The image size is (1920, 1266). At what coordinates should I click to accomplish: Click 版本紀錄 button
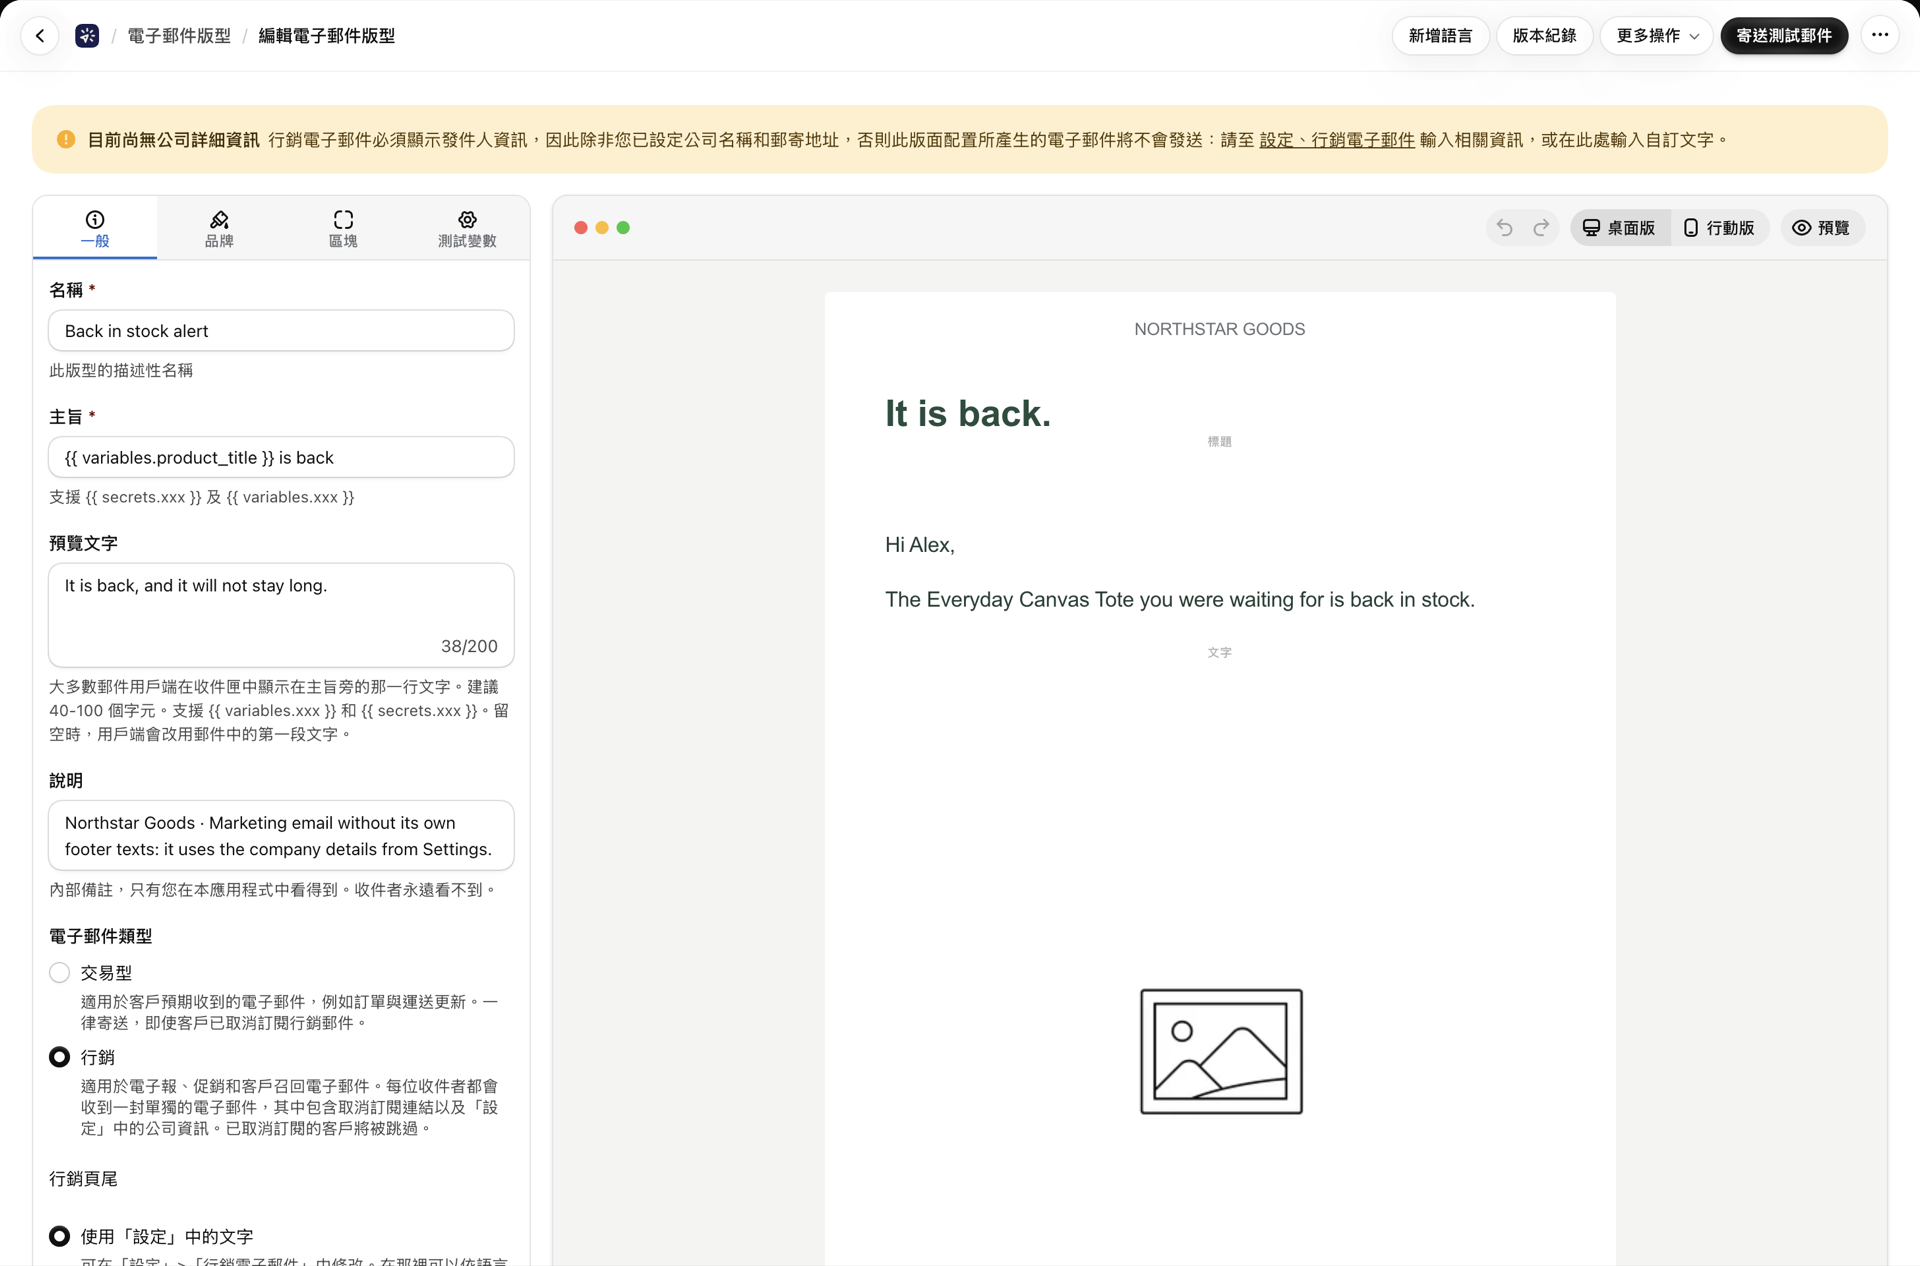coord(1544,36)
